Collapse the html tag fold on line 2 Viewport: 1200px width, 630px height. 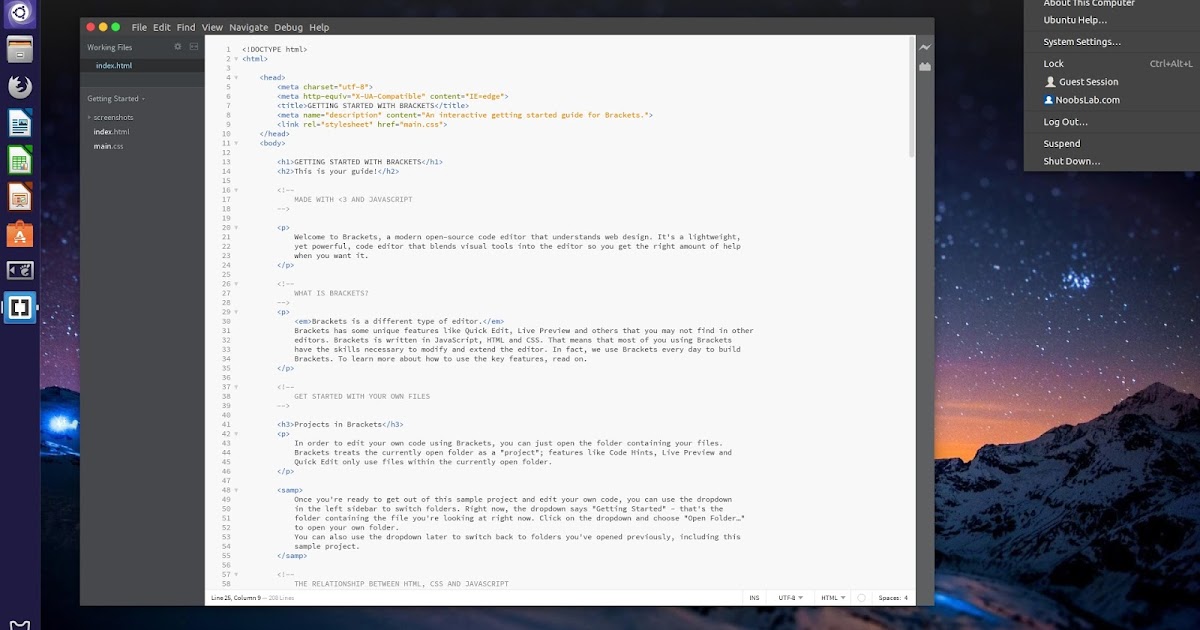236,59
